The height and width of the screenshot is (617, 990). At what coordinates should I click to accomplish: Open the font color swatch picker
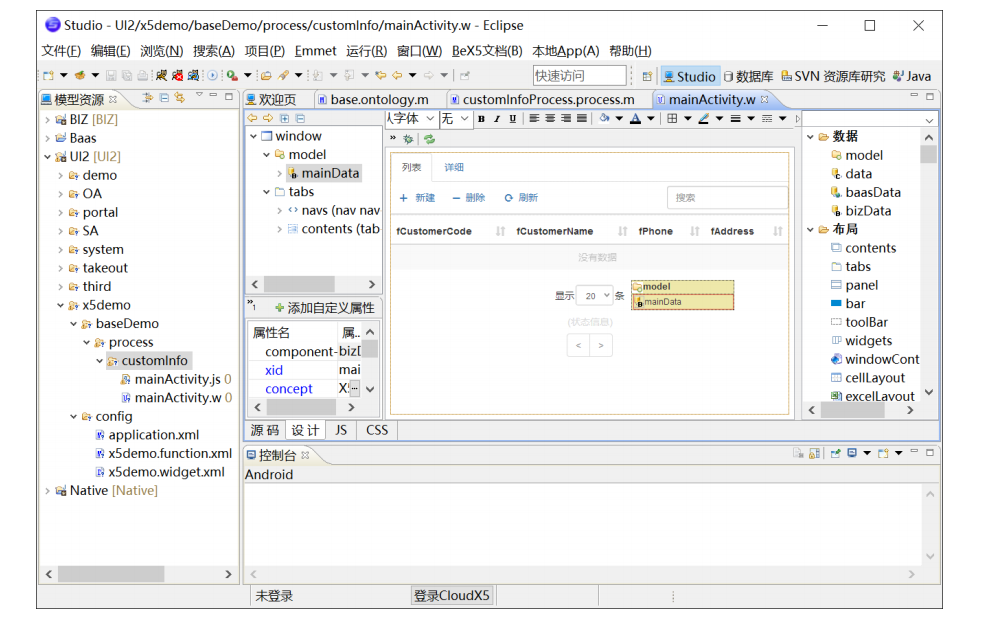point(634,120)
